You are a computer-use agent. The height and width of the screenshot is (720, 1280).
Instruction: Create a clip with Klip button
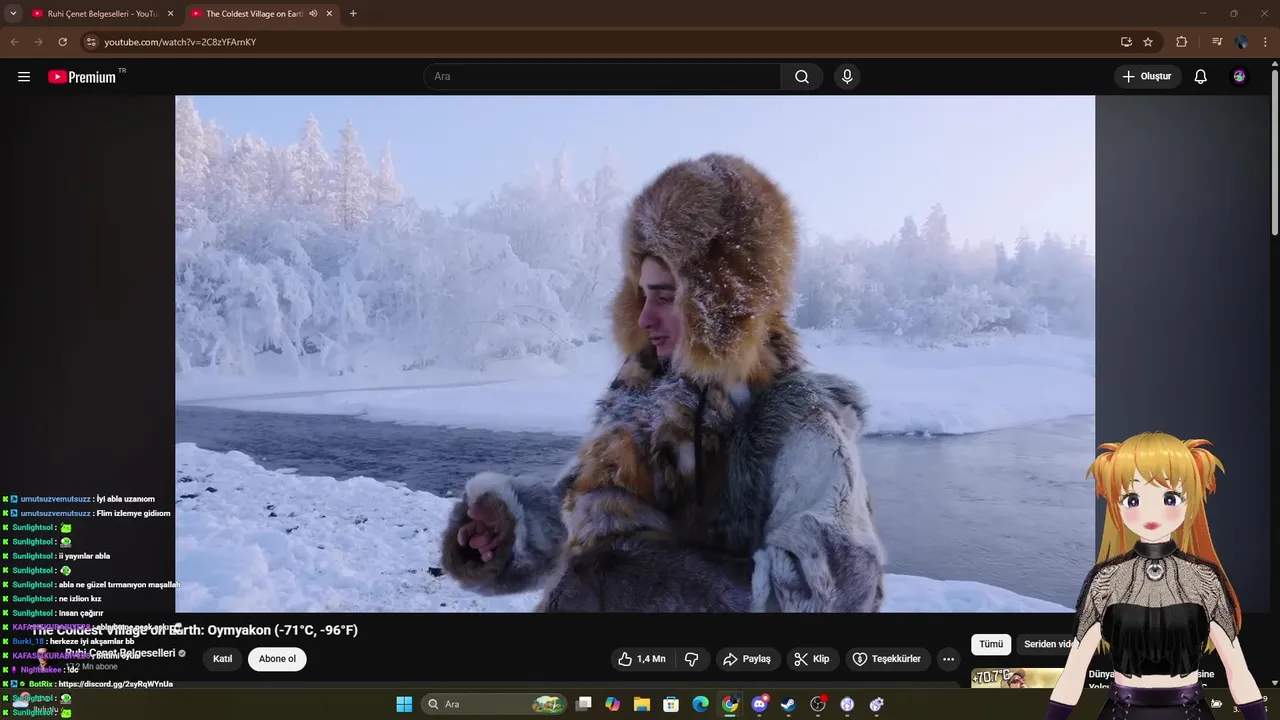pyautogui.click(x=811, y=659)
